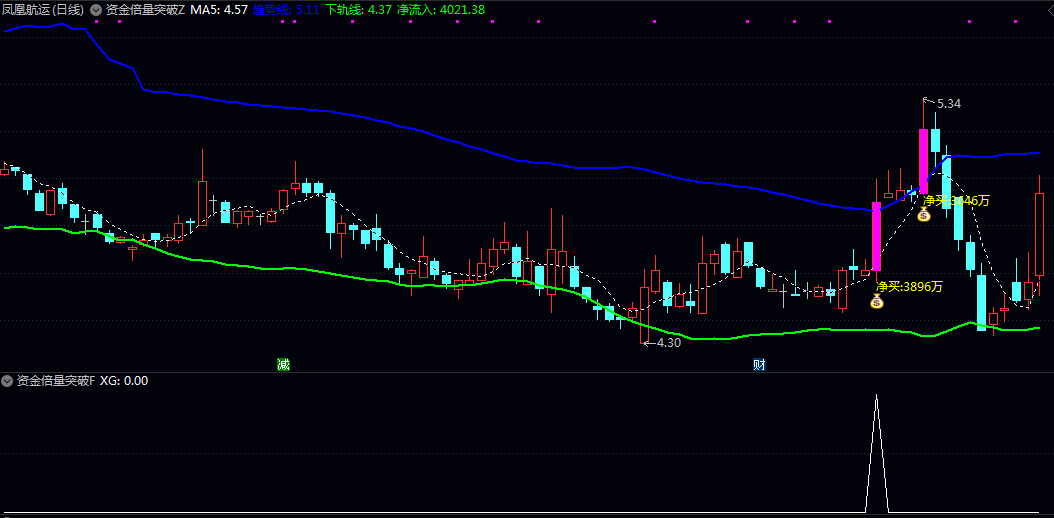Select the 资金倍量突破Z indicator name

click(x=145, y=9)
